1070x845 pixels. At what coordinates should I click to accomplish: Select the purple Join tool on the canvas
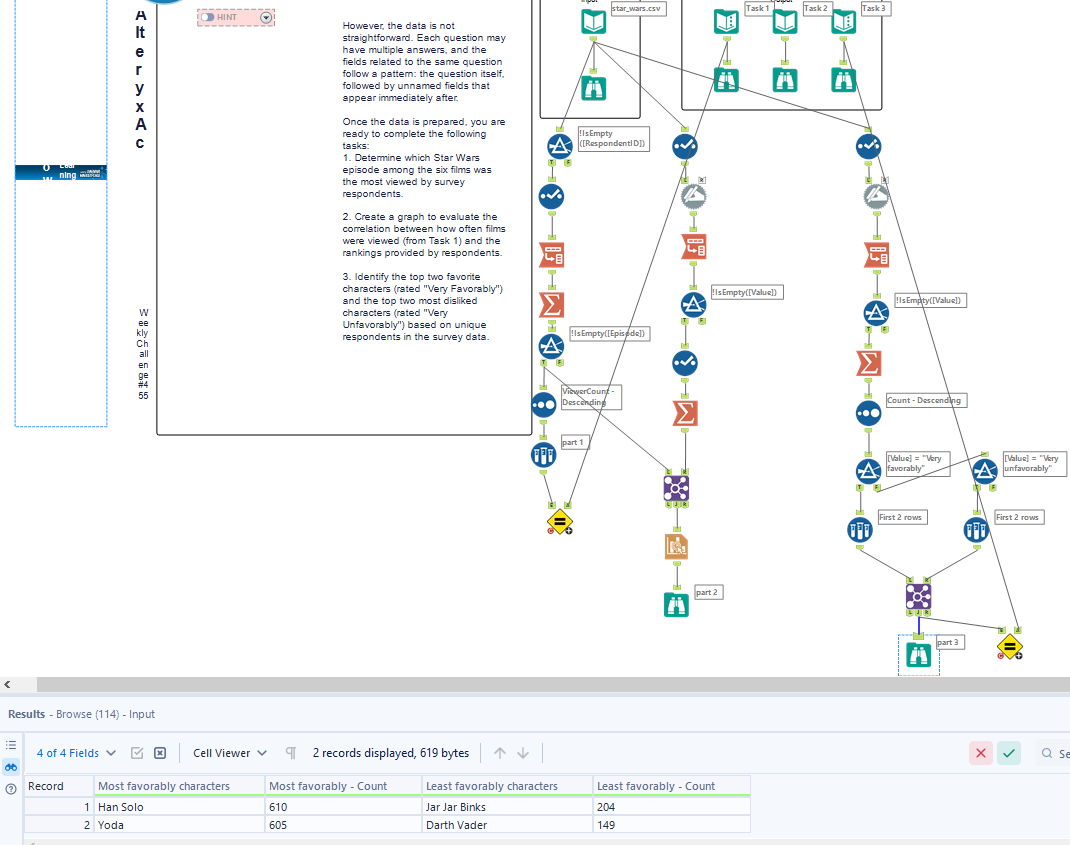(677, 487)
